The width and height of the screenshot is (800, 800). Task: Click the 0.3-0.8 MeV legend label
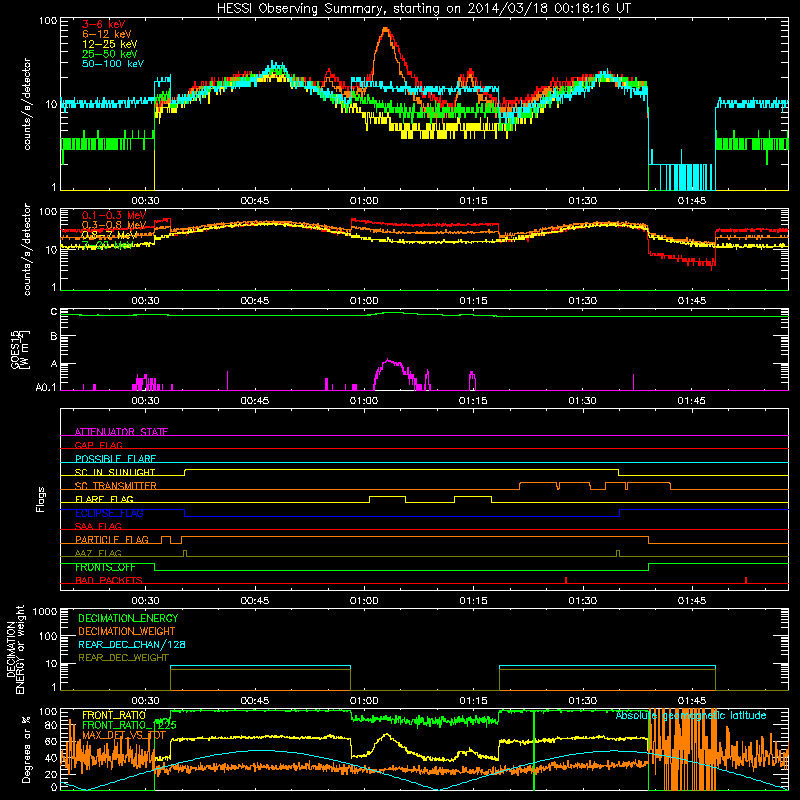(114, 225)
